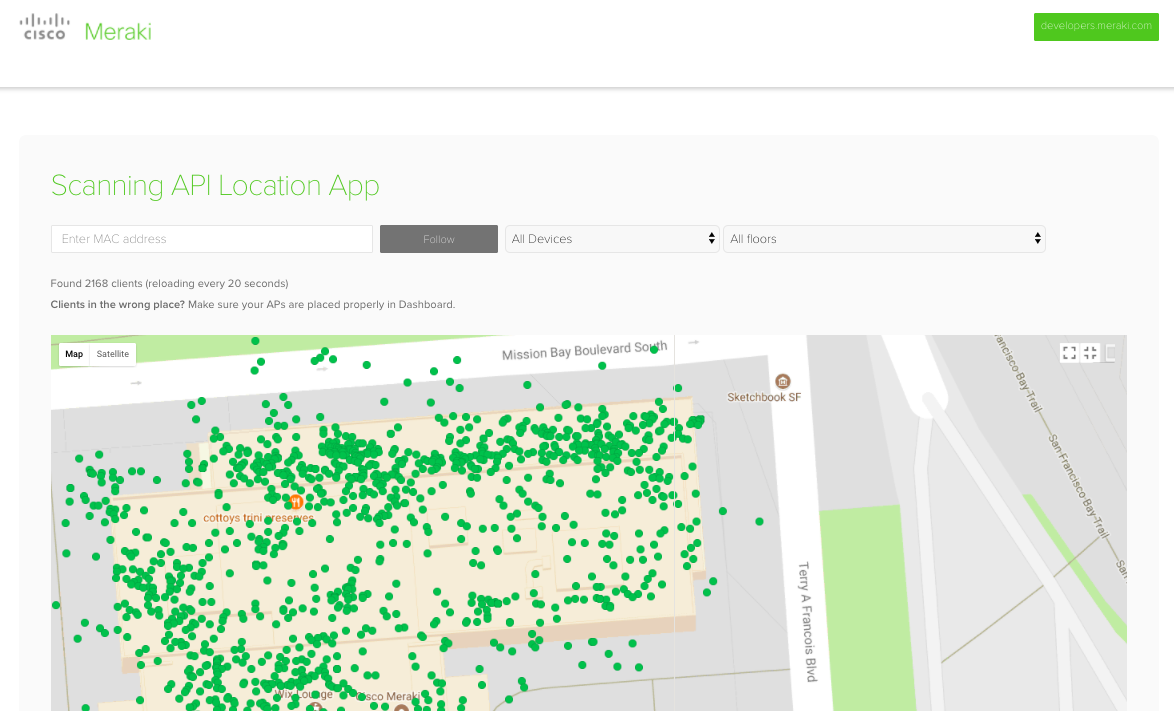Click the Enter MAC address field

coord(211,239)
